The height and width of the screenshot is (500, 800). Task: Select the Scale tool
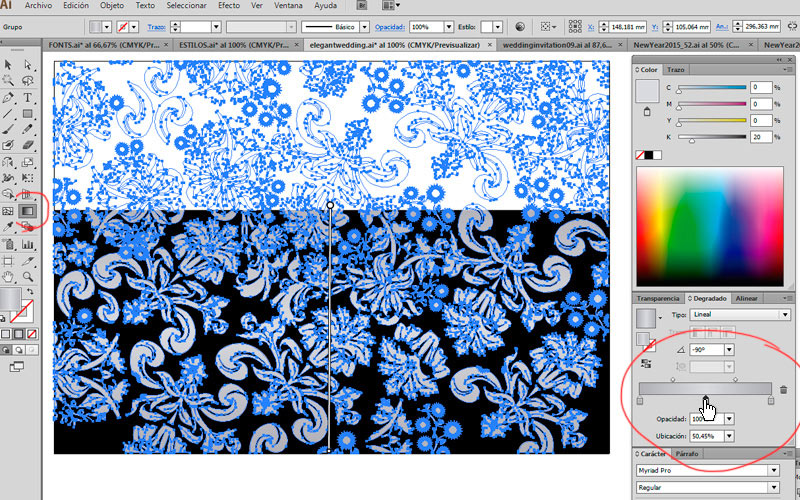(x=28, y=162)
